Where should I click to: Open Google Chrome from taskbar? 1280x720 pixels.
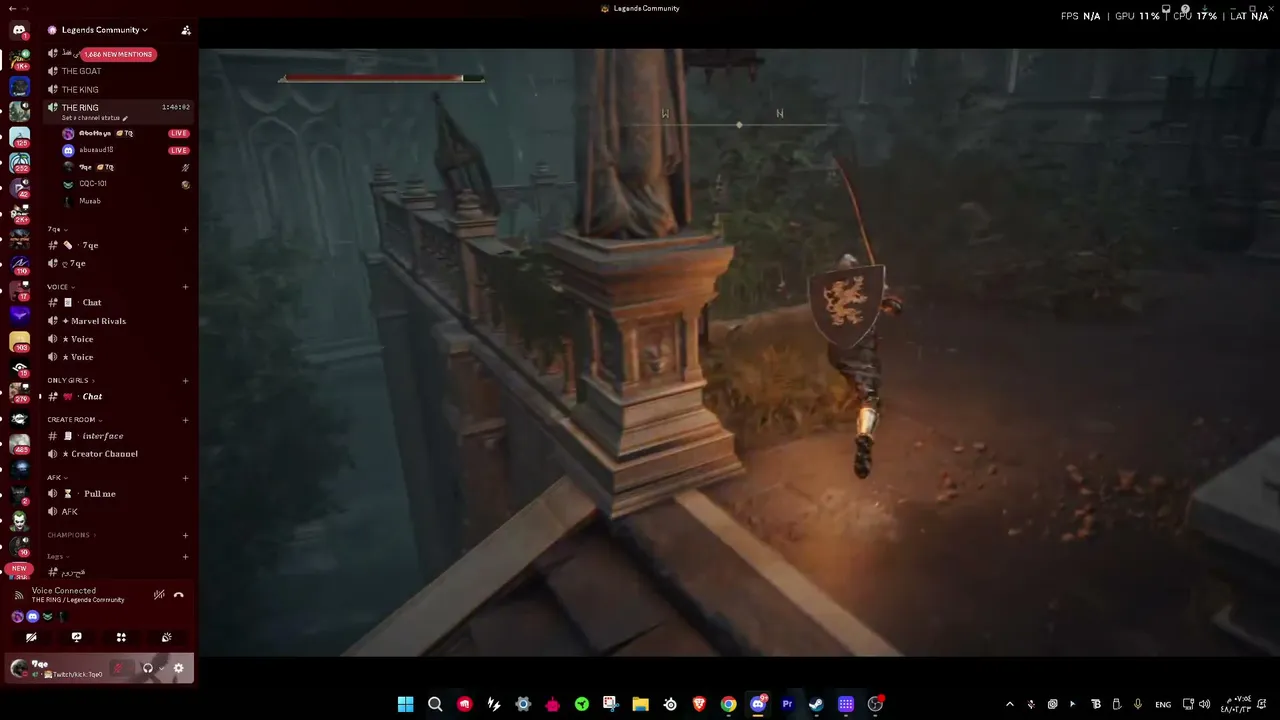point(729,704)
